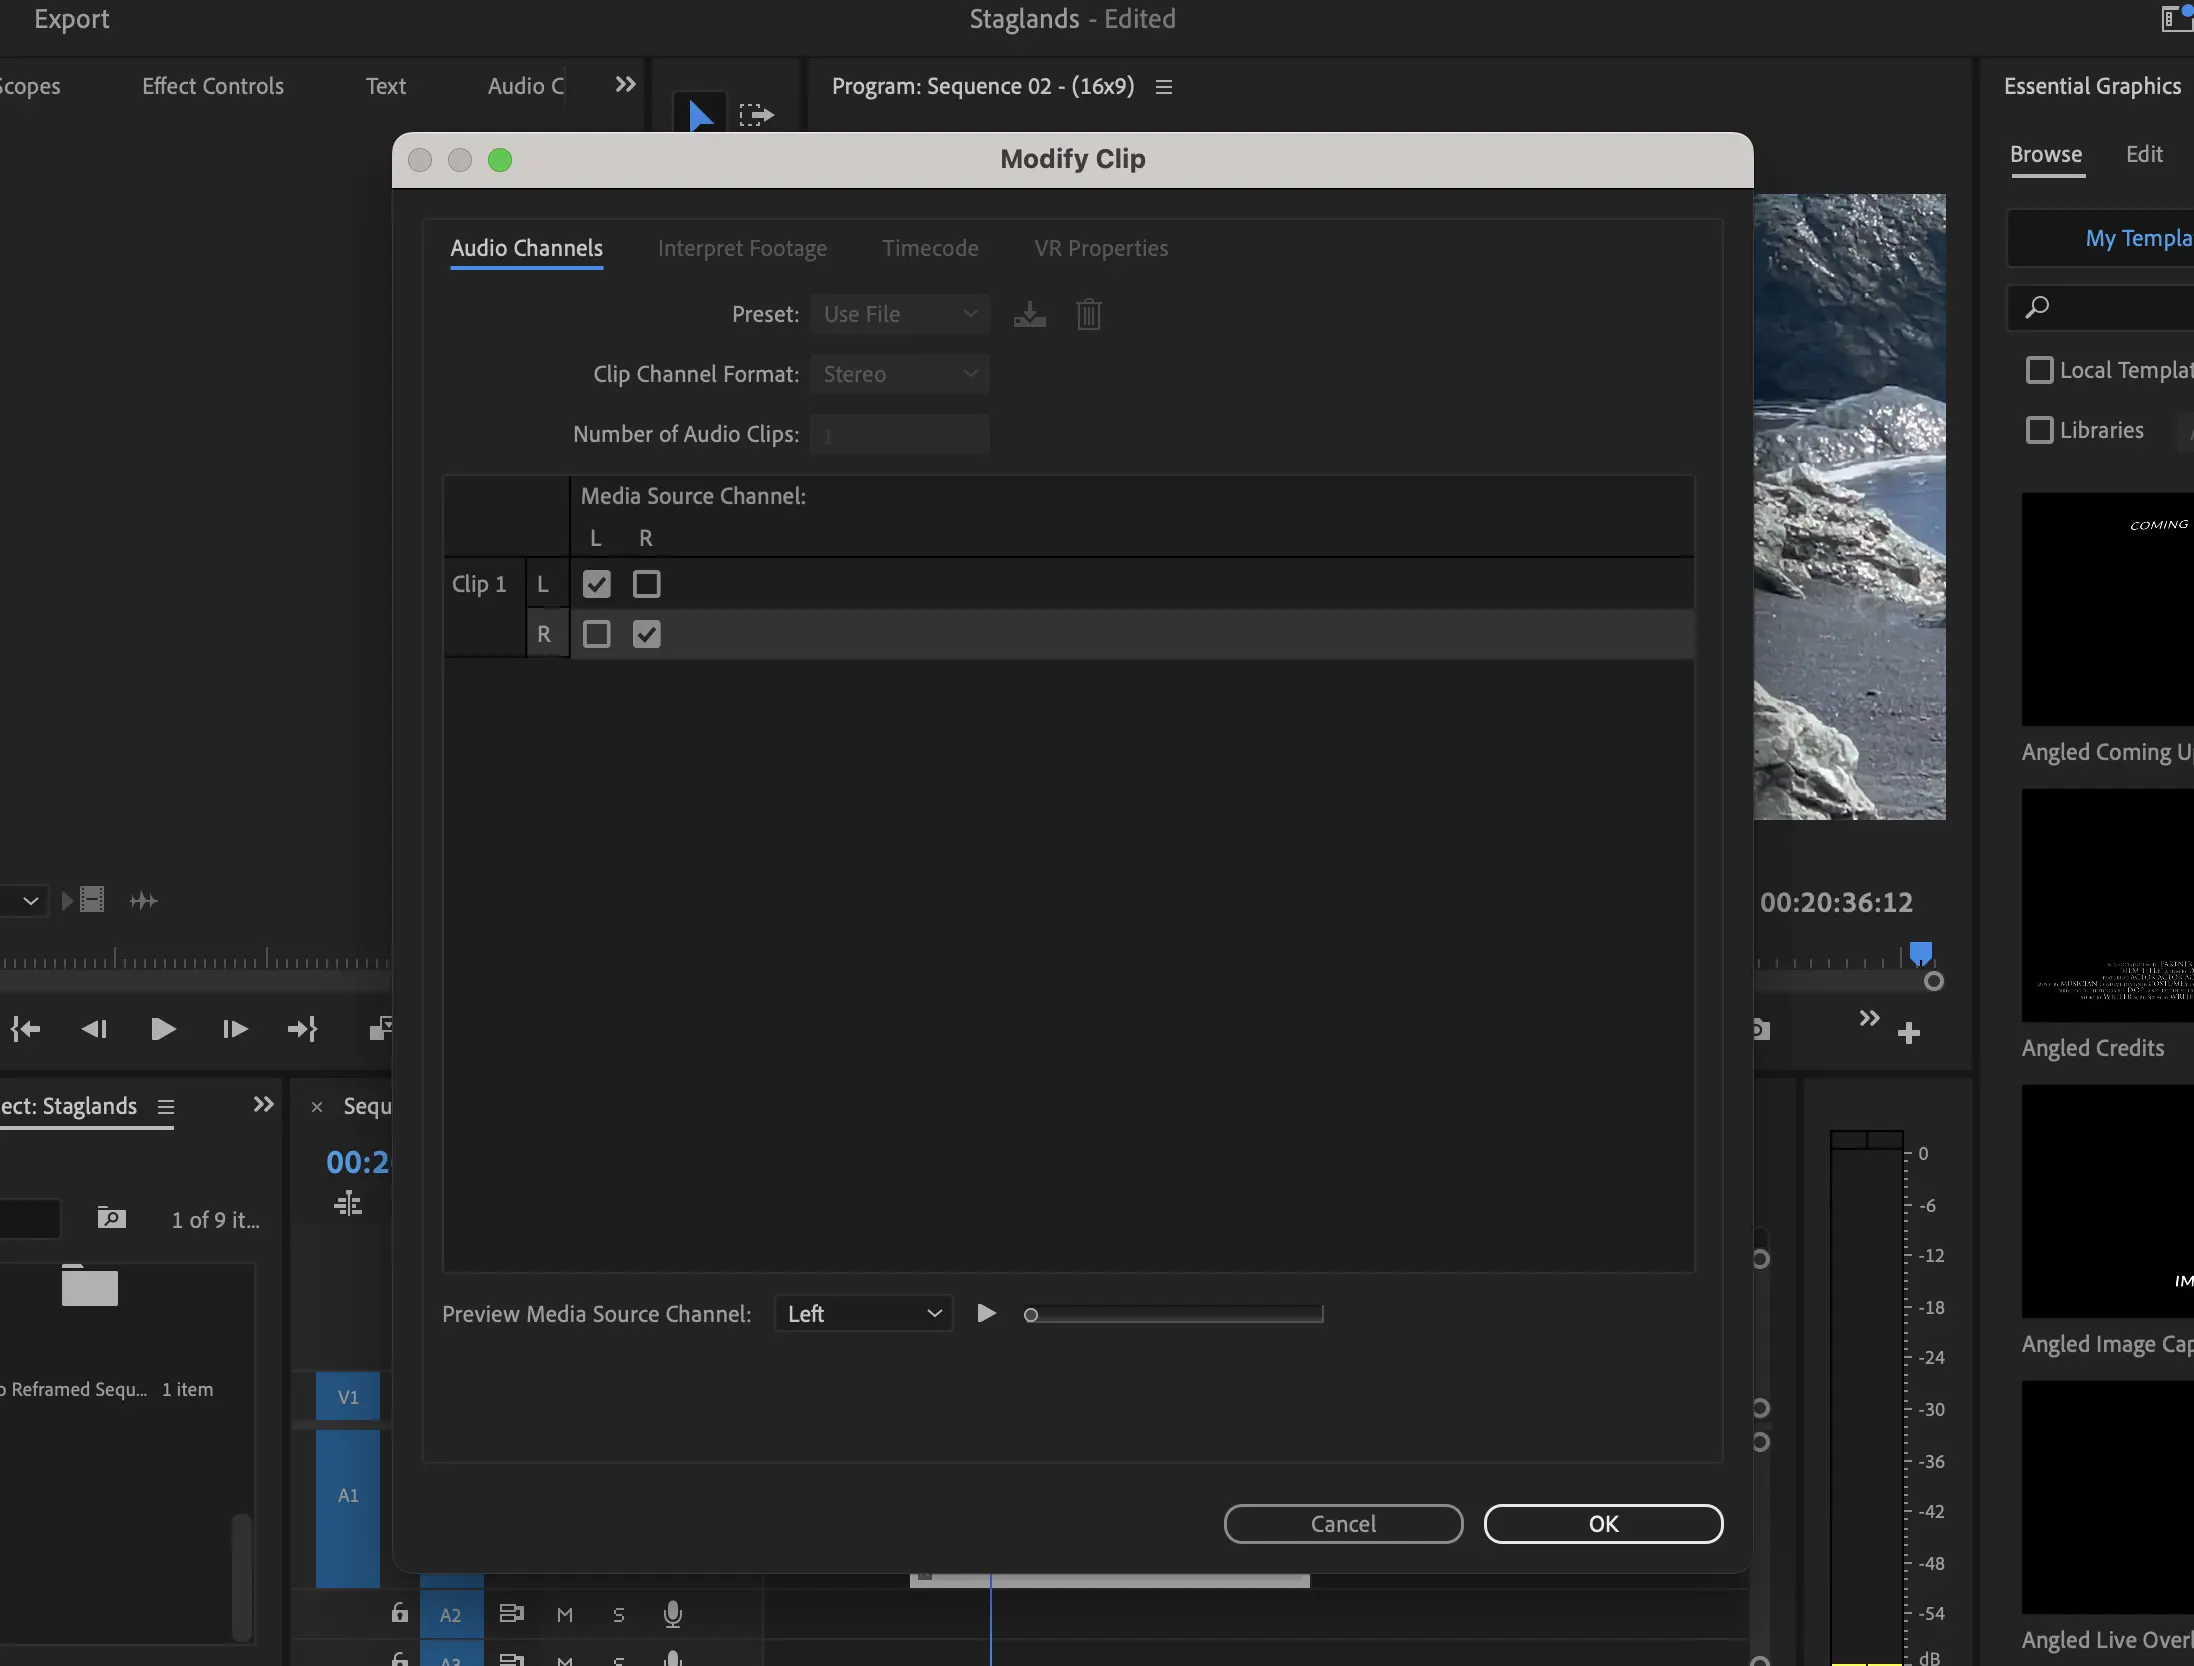Open the Clip Channel Format dropdown
2194x1666 pixels.
pos(898,373)
